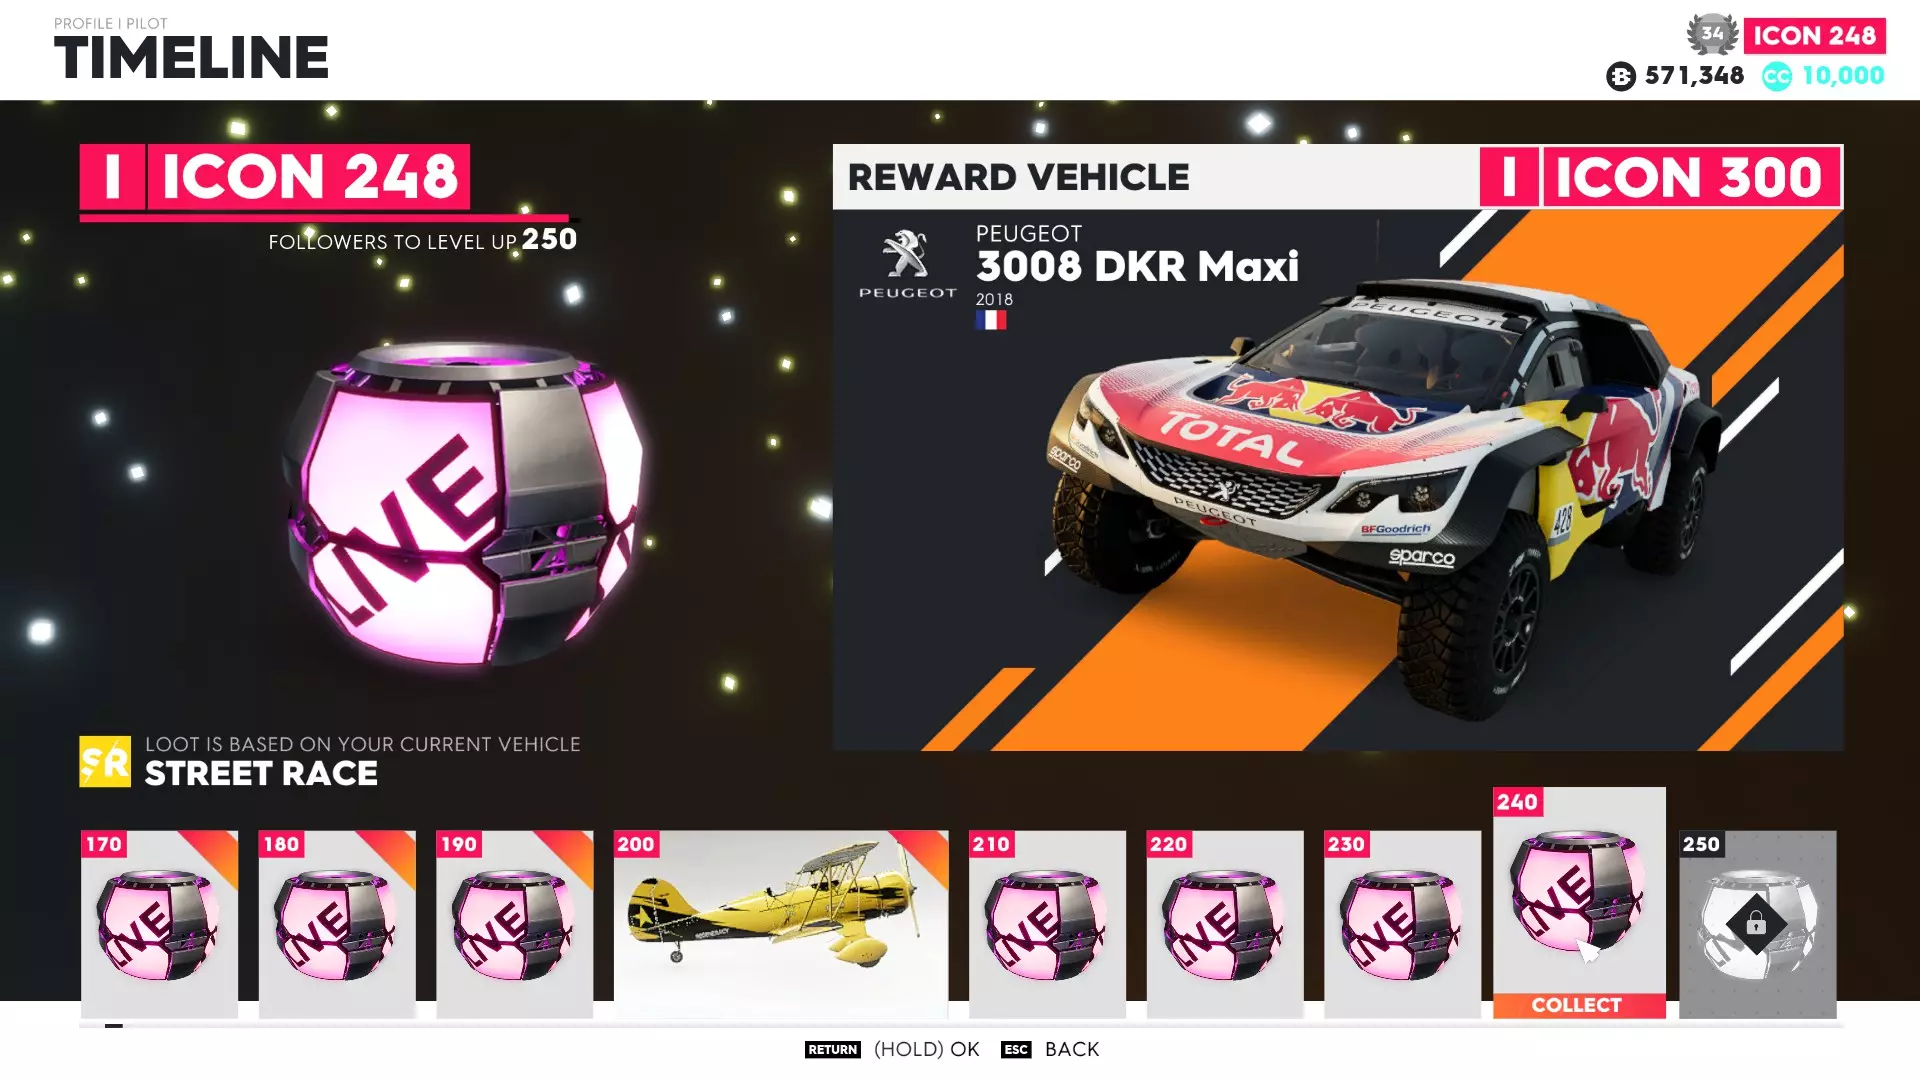1920x1080 pixels.
Task: Select the level 170 loot crate tile
Action: 159,924
